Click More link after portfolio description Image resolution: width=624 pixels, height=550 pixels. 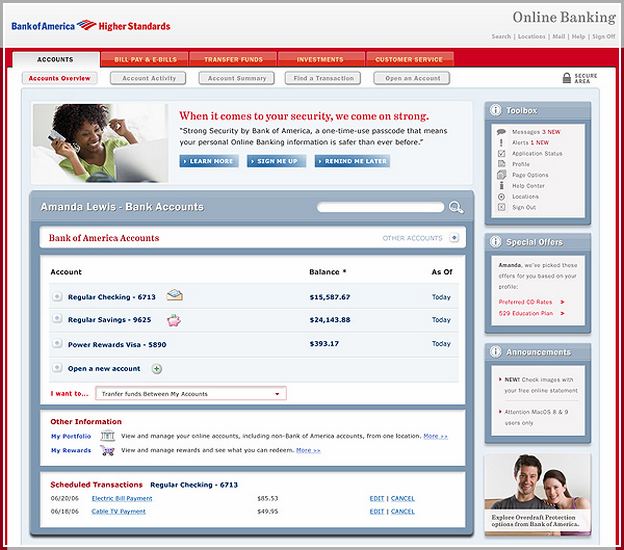click(435, 436)
